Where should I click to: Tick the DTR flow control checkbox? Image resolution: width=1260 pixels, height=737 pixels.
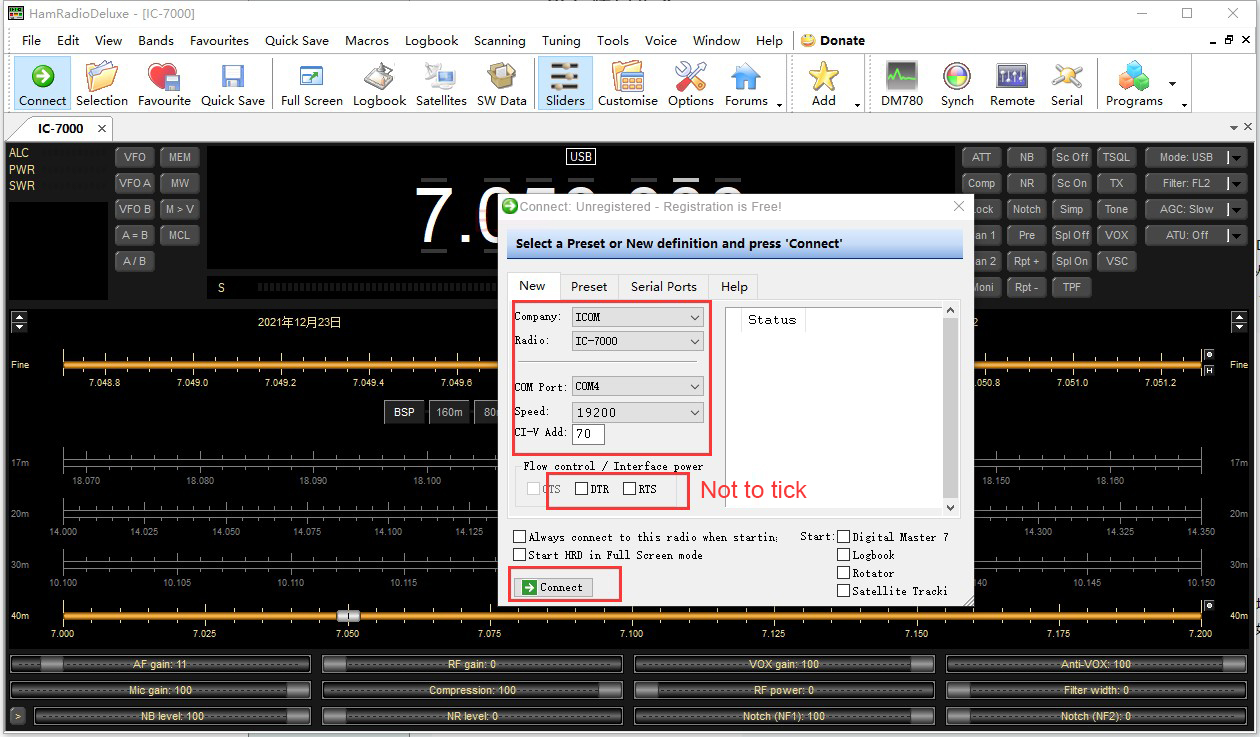[x=582, y=489]
